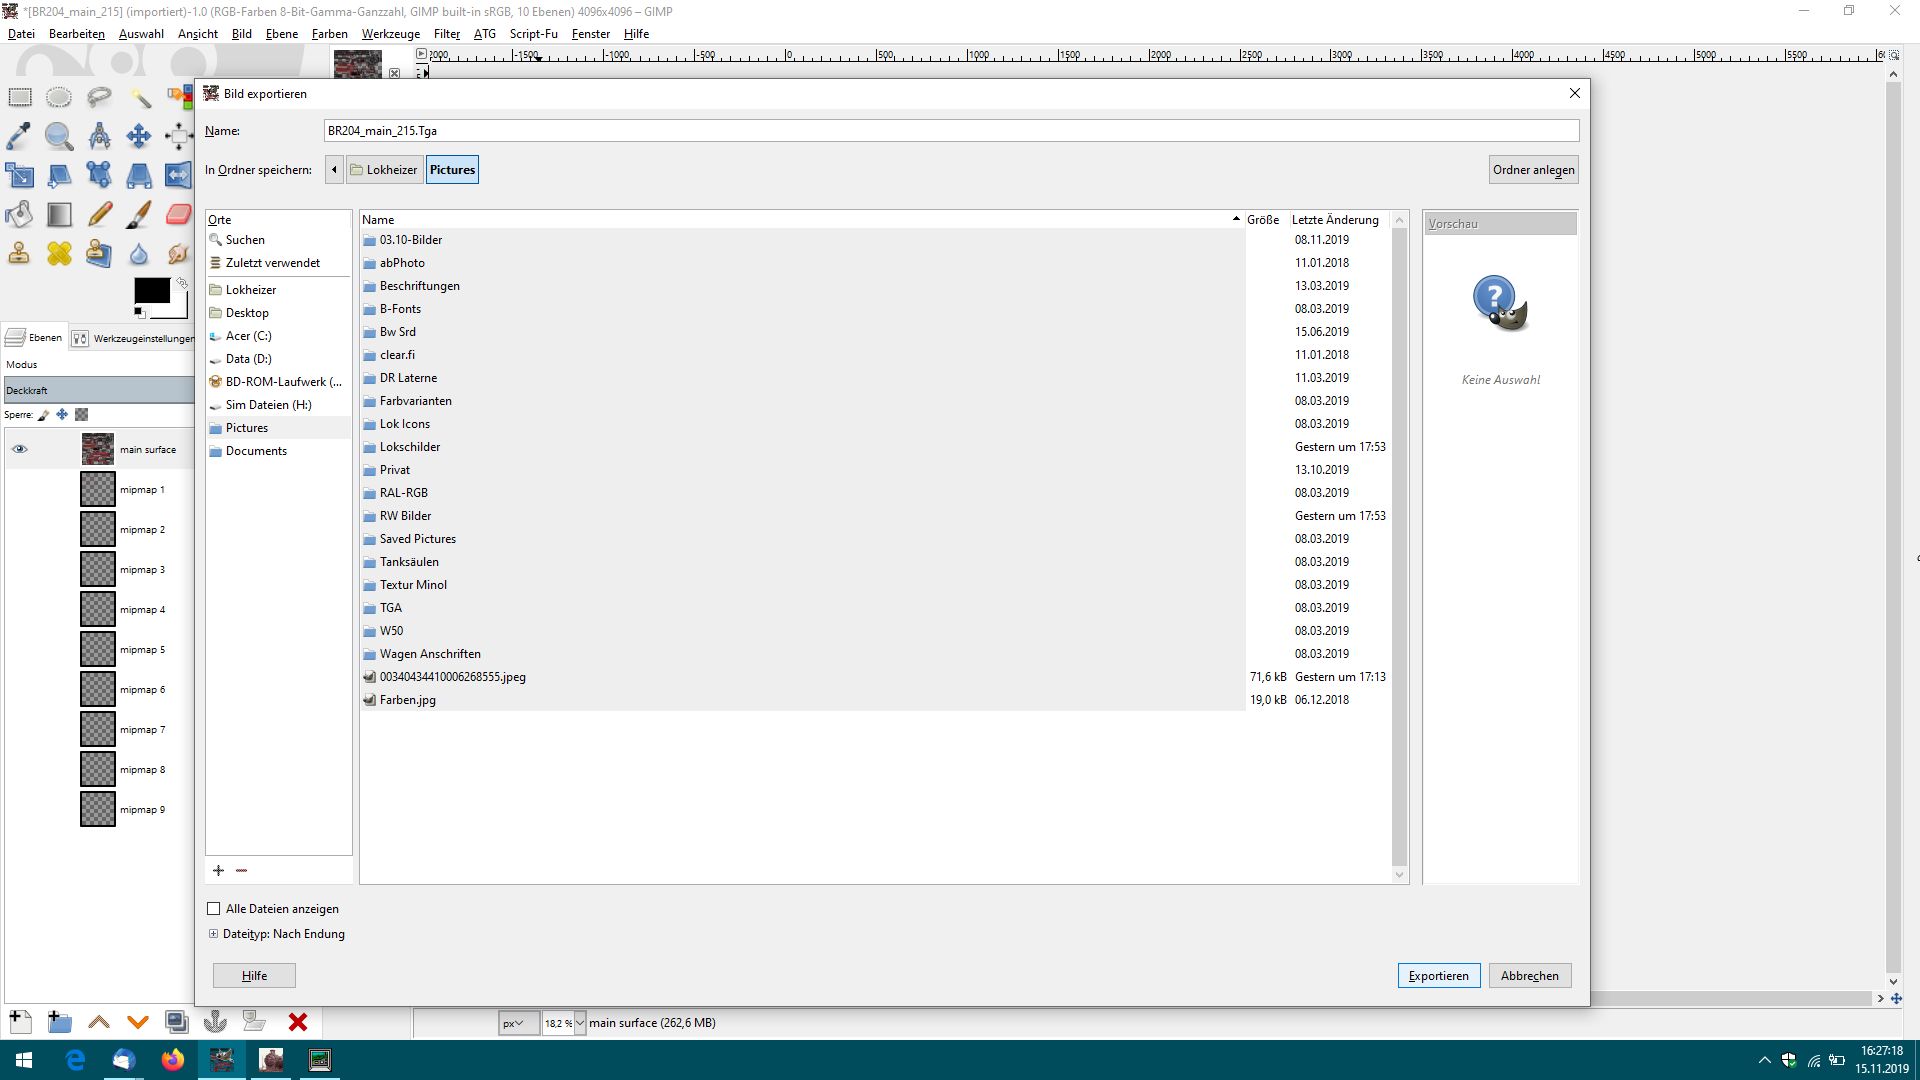Choose the Move tool
1920x1080 pixels.
tap(139, 135)
